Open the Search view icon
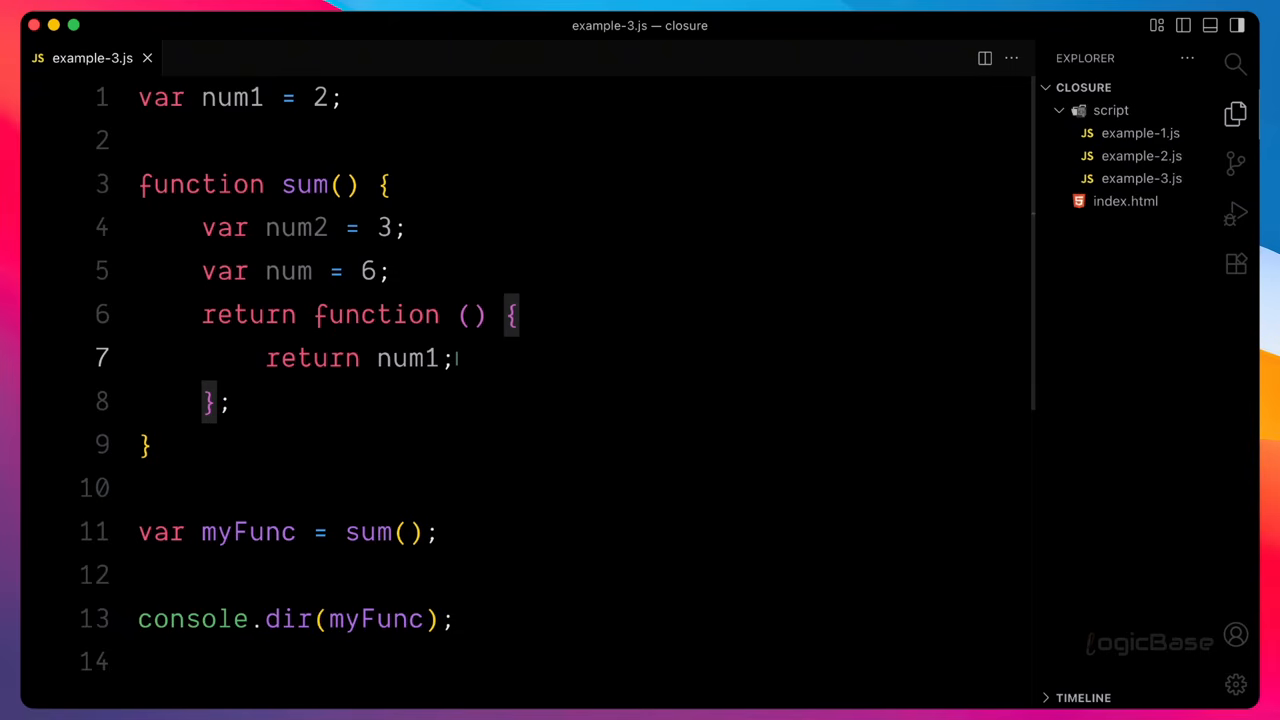 tap(1235, 65)
